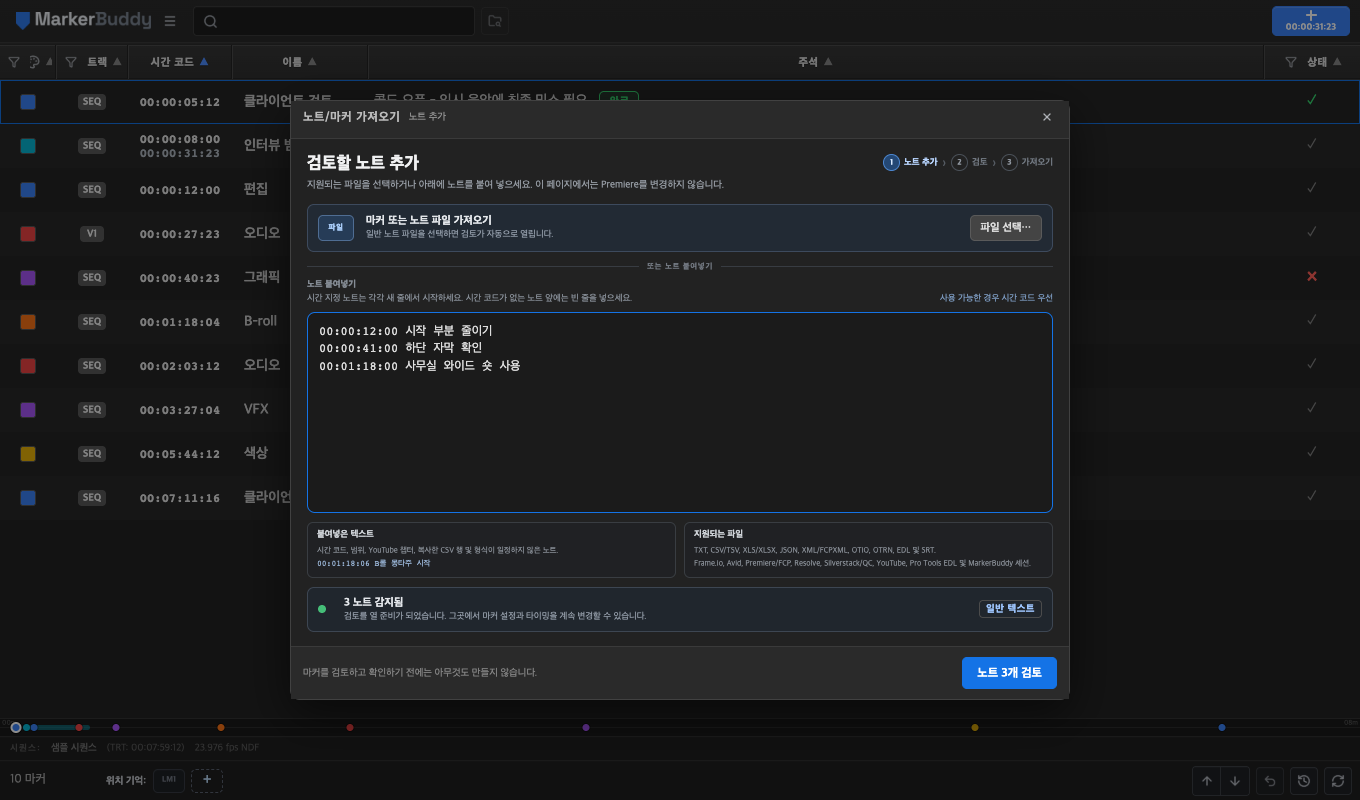Click the 일반 텍스트 format badge
Screen dimensions: 1360x800
[x=1010, y=609]
